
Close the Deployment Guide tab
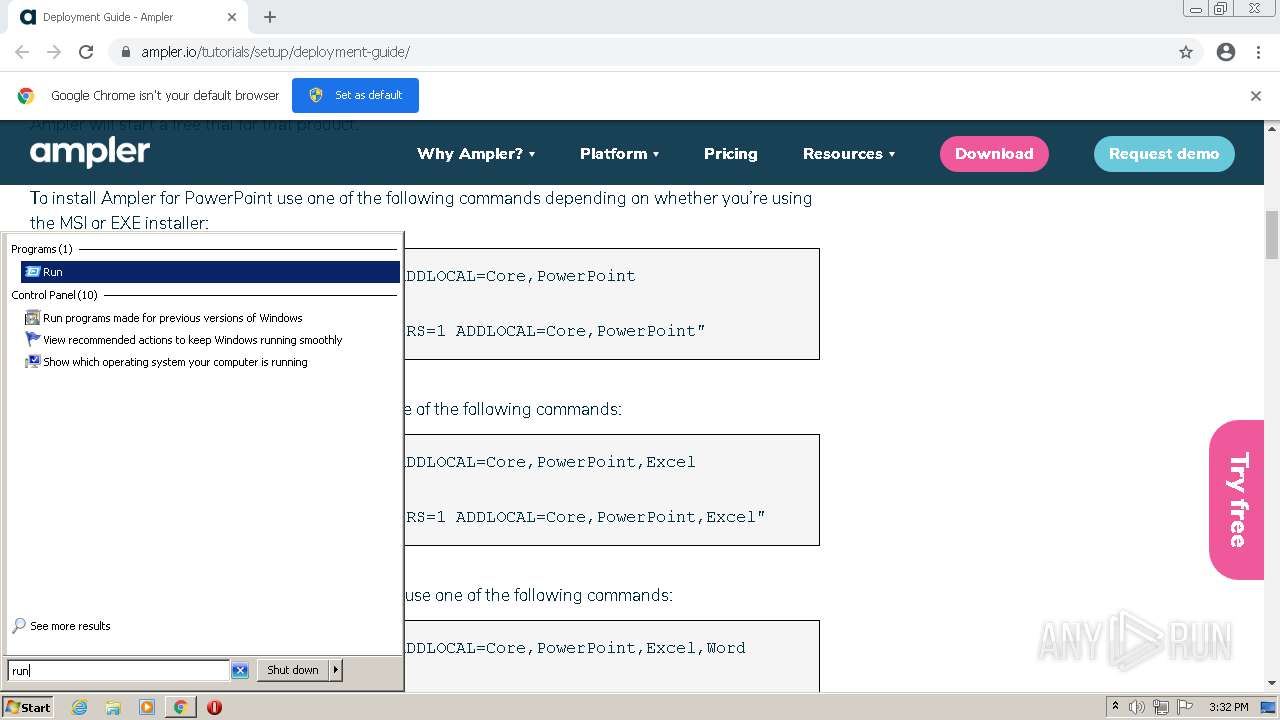(x=231, y=17)
